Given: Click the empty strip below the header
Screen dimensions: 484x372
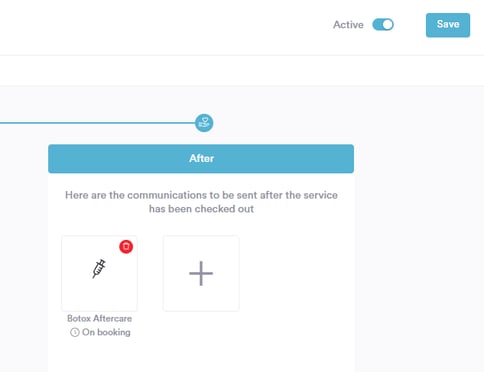Looking at the screenshot, I should pos(242,71).
